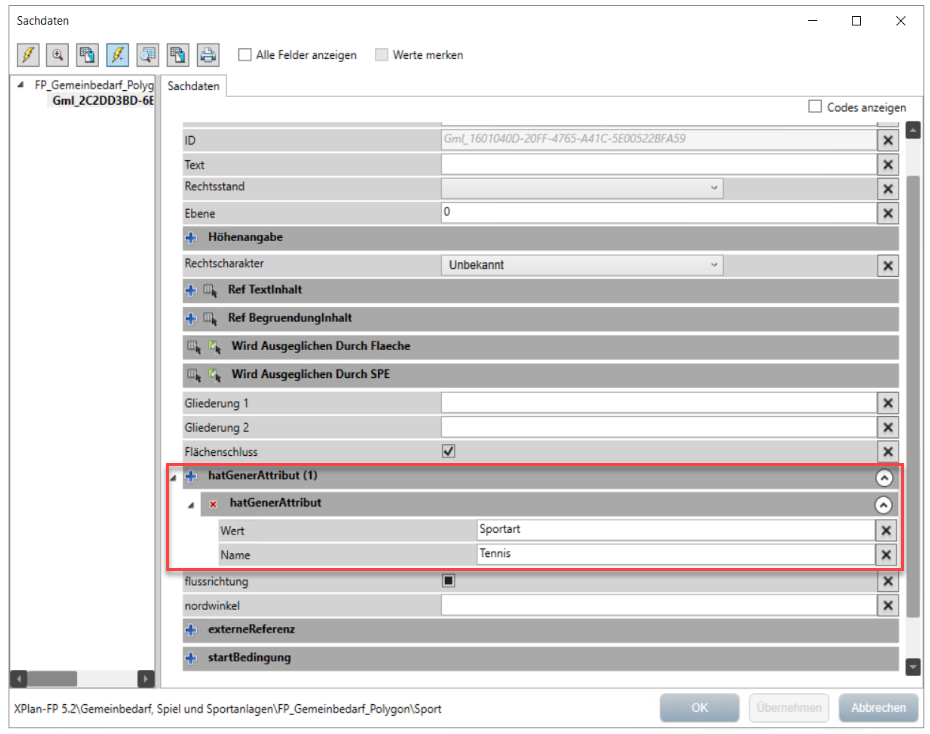Toggle the flussrichtung checkbox
This screenshot has width=930, height=734.
pyautogui.click(x=448, y=580)
